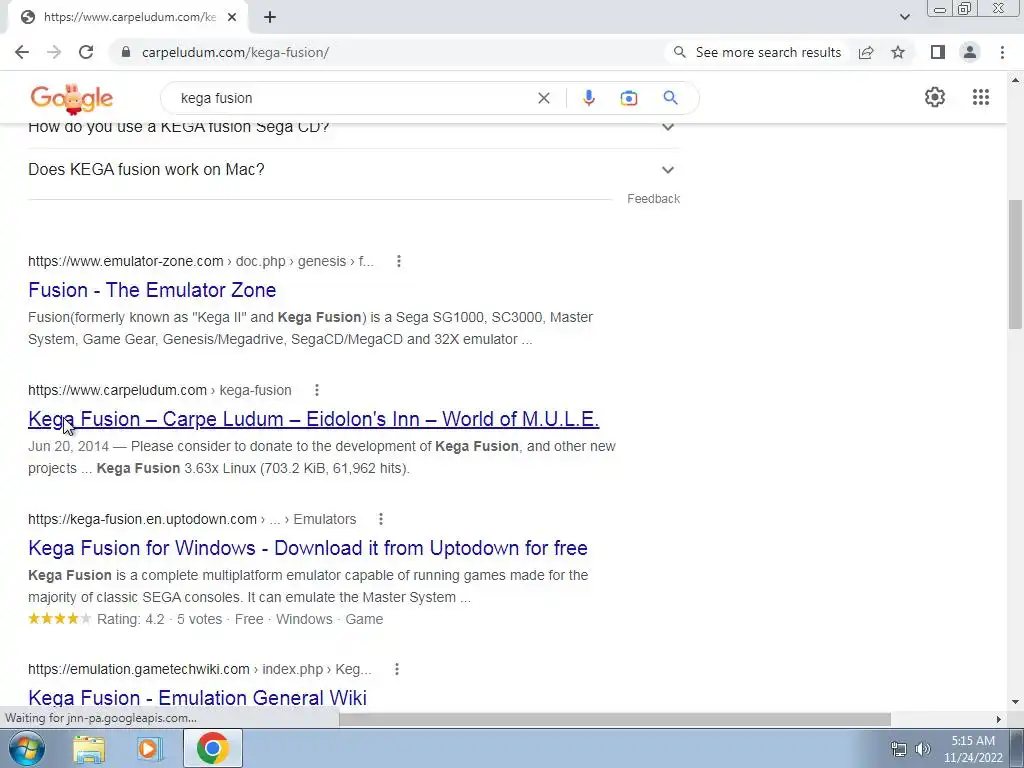Click scroll-right arrow on horizontal scrollbar

coord(999,719)
